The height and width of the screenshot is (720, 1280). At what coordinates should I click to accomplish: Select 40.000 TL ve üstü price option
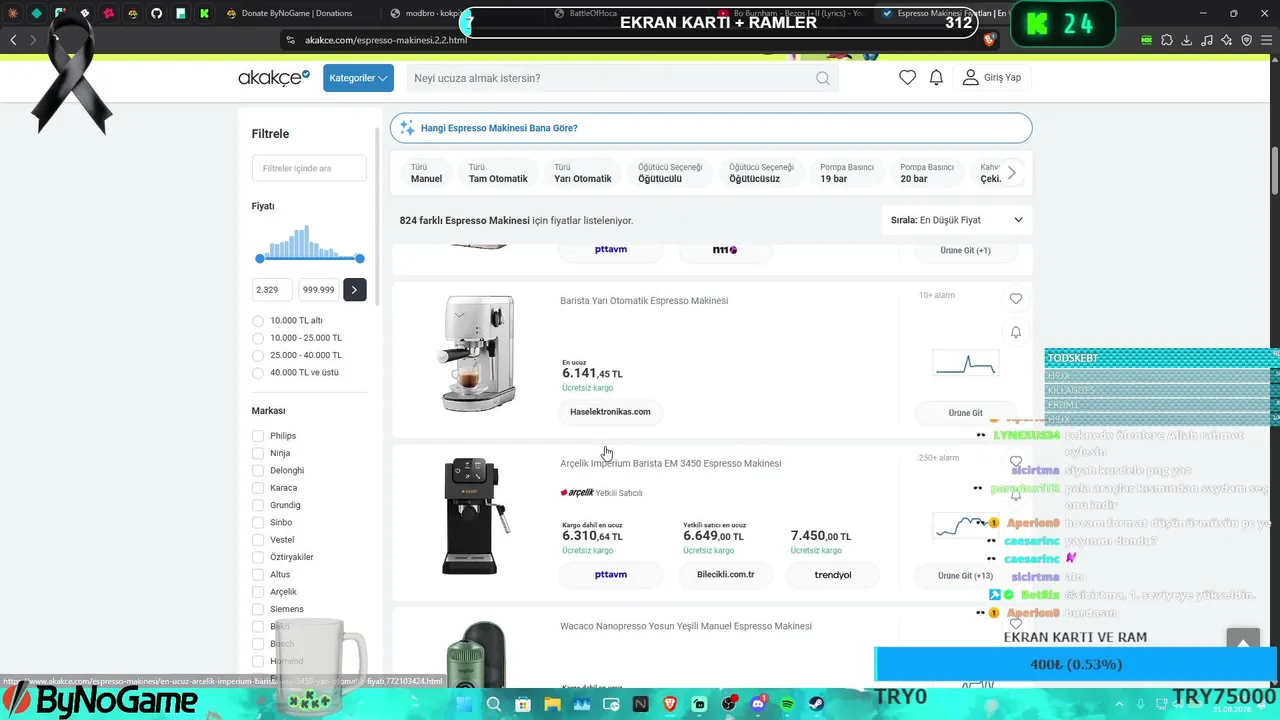coord(258,373)
